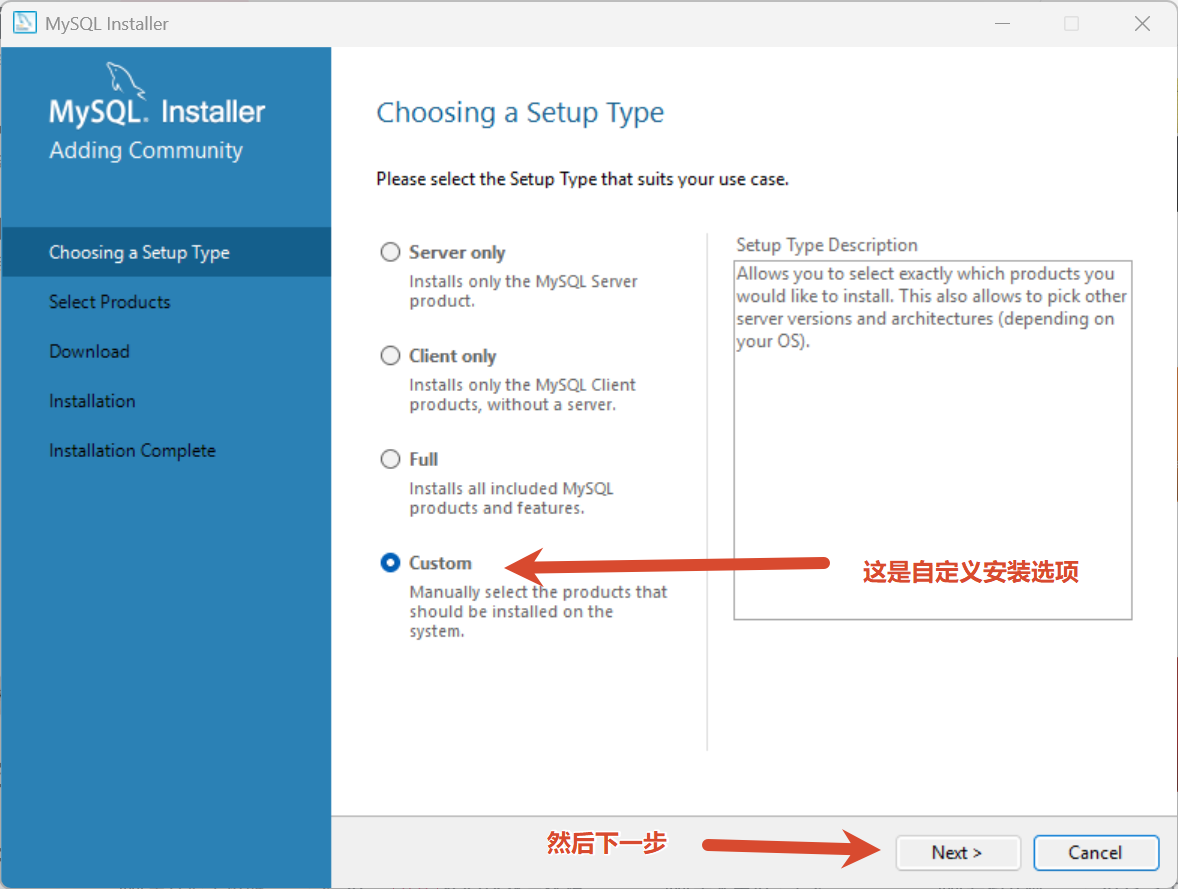1178x889 pixels.
Task: Click 'Installs all included MySQL products' description
Action: pos(511,498)
